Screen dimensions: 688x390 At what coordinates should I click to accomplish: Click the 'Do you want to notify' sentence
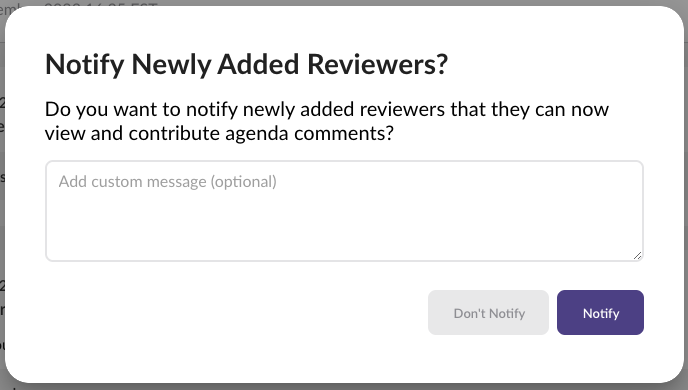(x=141, y=109)
